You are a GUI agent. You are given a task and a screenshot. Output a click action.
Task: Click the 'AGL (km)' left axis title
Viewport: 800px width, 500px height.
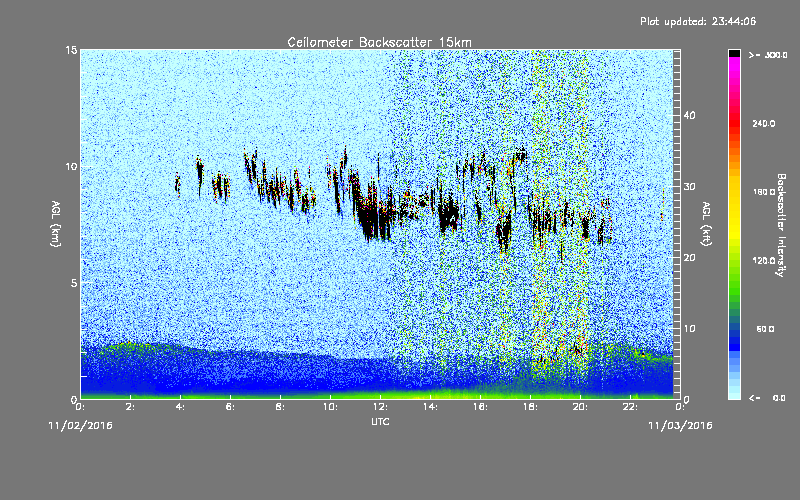click(56, 223)
